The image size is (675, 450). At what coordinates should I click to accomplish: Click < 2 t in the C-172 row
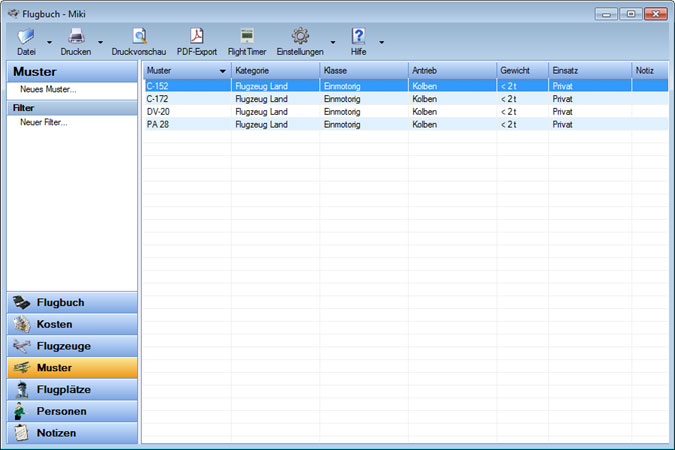pos(508,99)
